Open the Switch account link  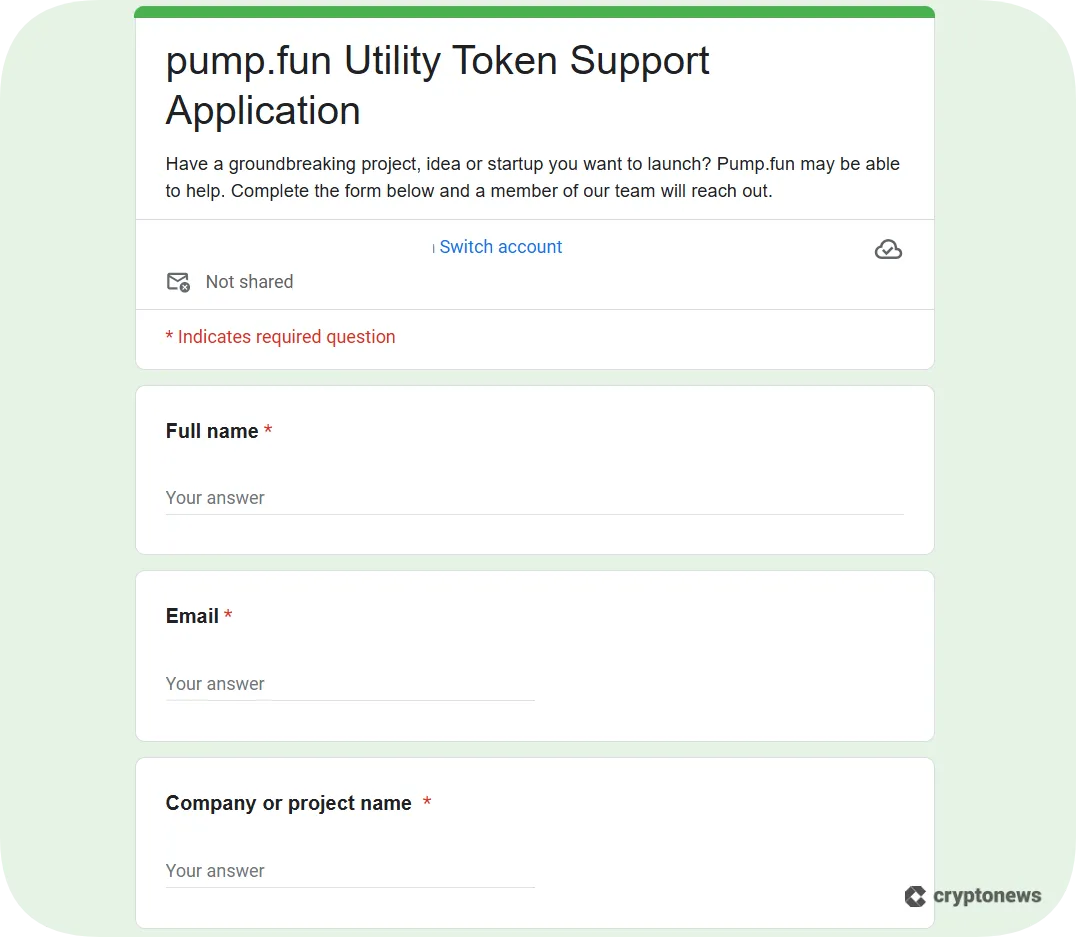point(500,247)
